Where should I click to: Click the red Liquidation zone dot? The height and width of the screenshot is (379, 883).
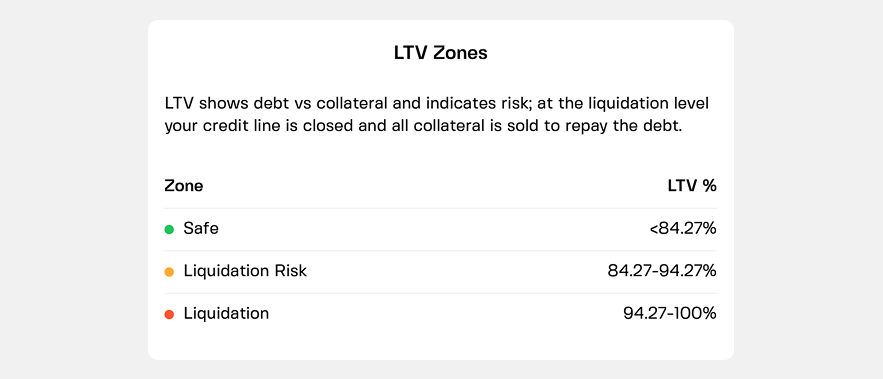click(169, 314)
